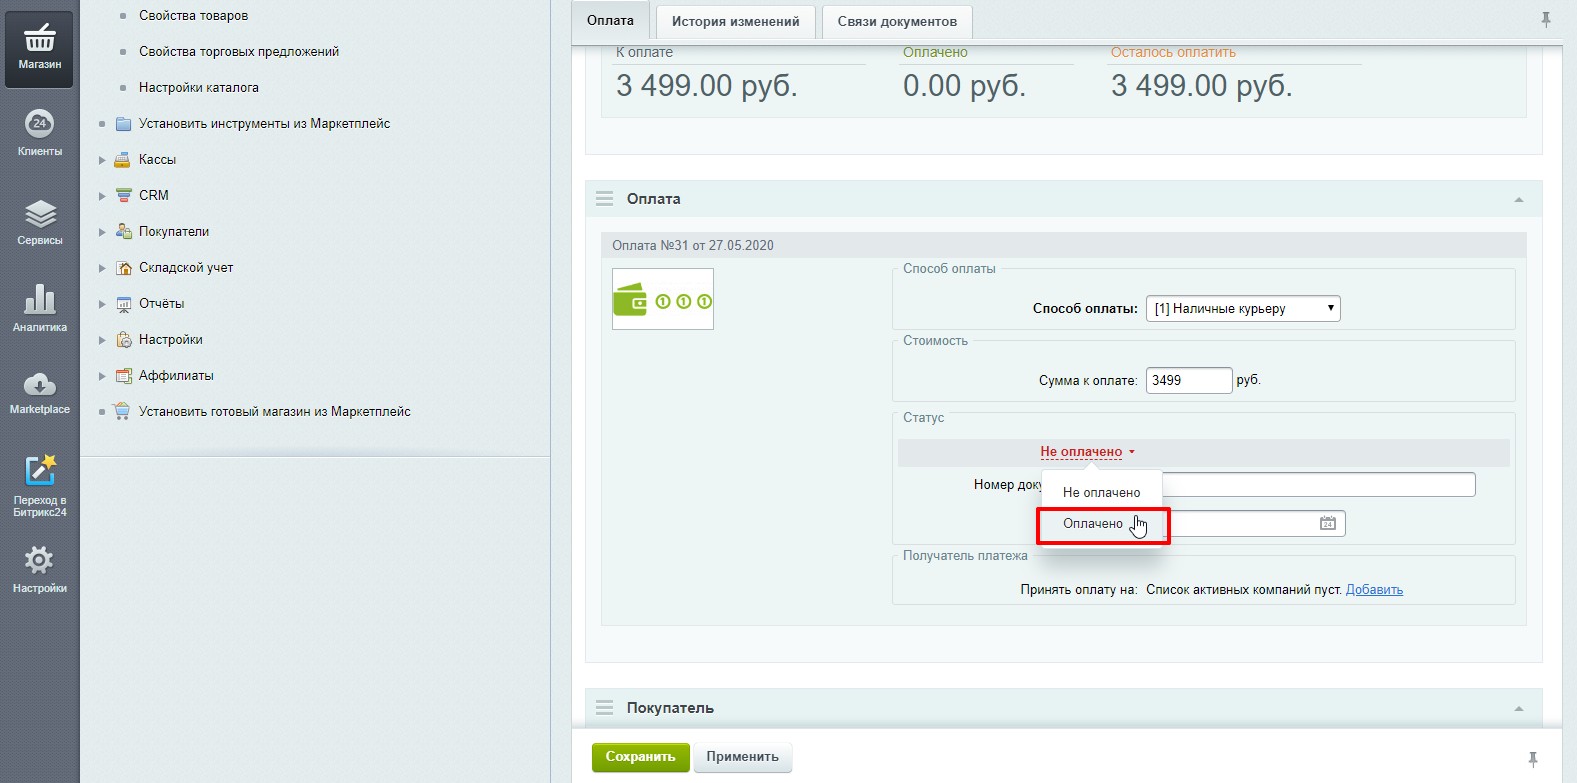Switch to the Связи документов tab
The image size is (1577, 783).
click(896, 21)
